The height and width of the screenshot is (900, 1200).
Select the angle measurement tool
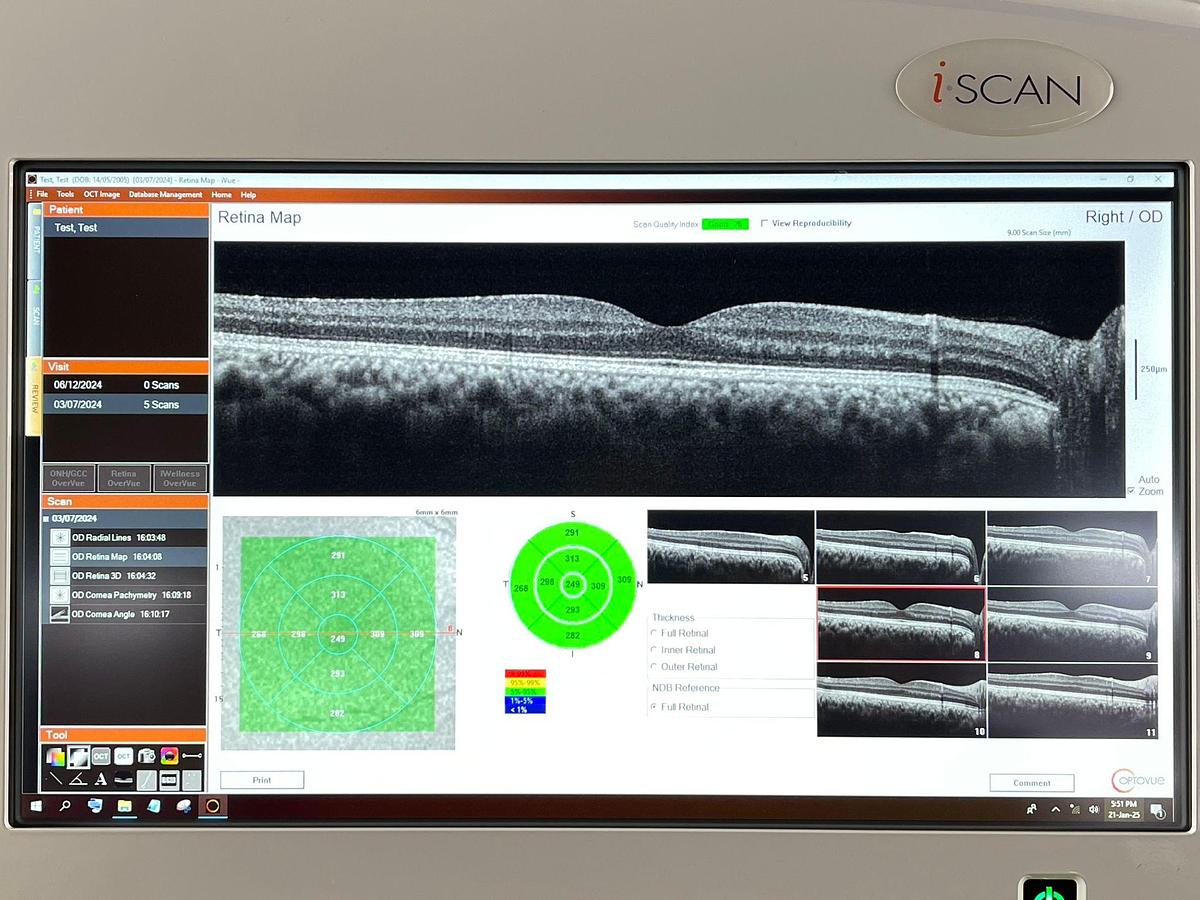tap(78, 780)
